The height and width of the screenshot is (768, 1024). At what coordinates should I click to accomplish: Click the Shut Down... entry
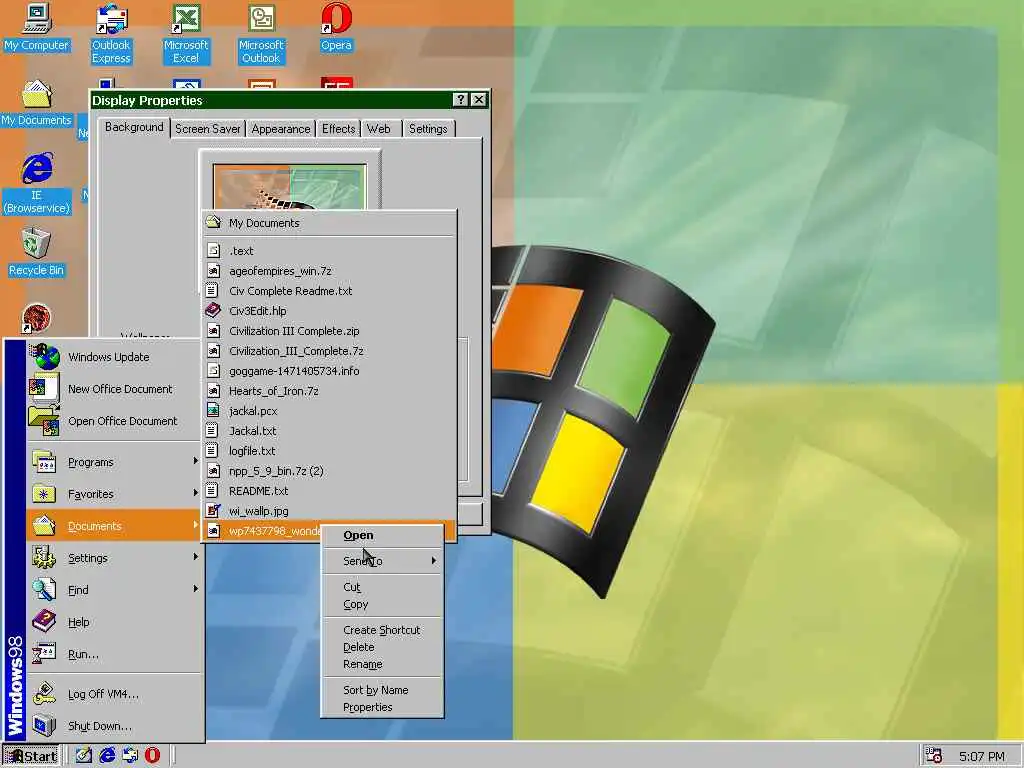tap(115, 726)
